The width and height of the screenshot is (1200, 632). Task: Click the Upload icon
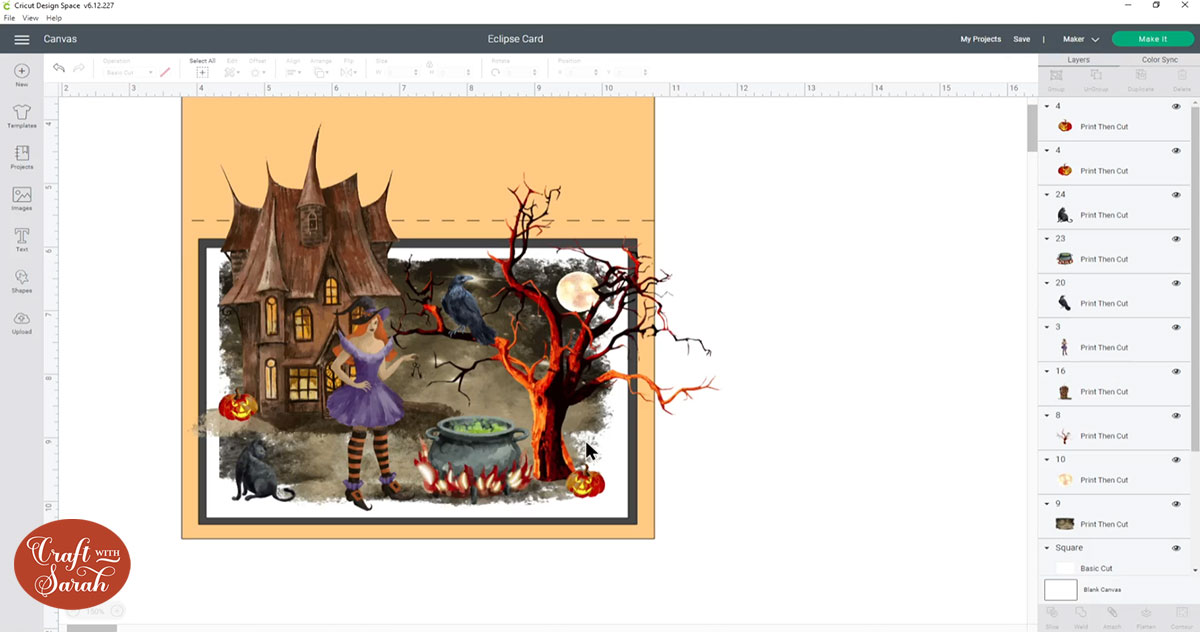(21, 322)
